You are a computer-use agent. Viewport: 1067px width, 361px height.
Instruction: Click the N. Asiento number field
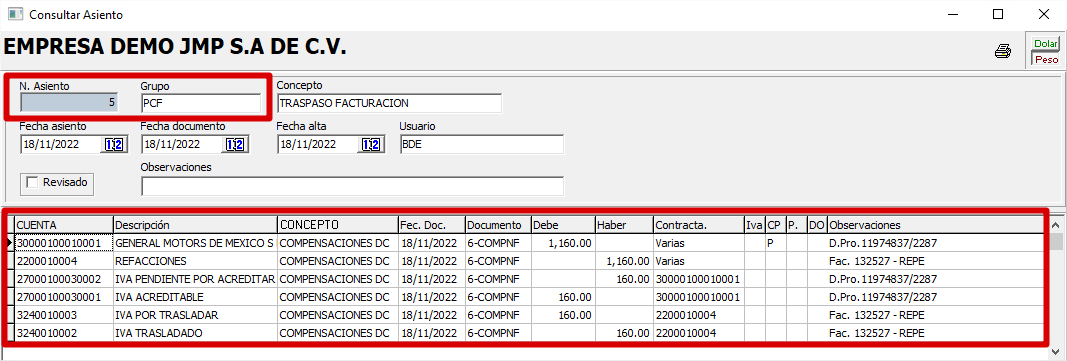69,103
